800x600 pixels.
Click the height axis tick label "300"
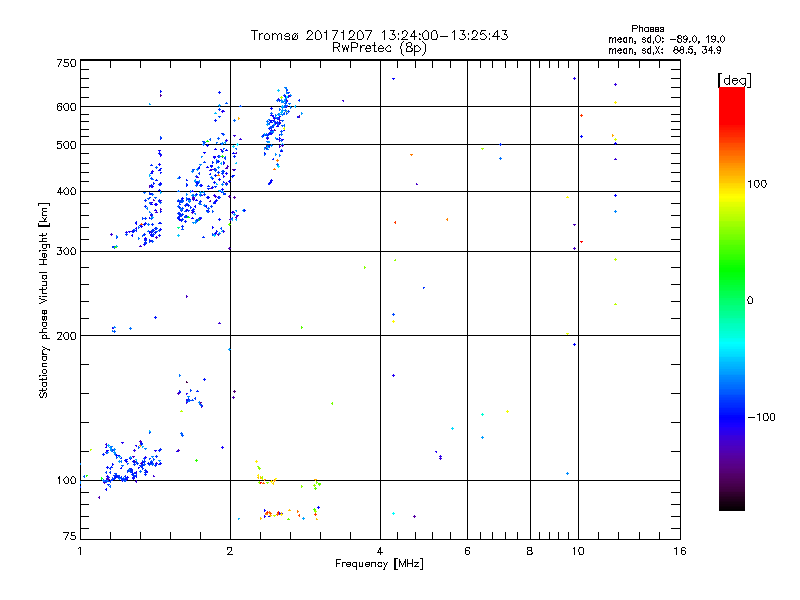66,252
